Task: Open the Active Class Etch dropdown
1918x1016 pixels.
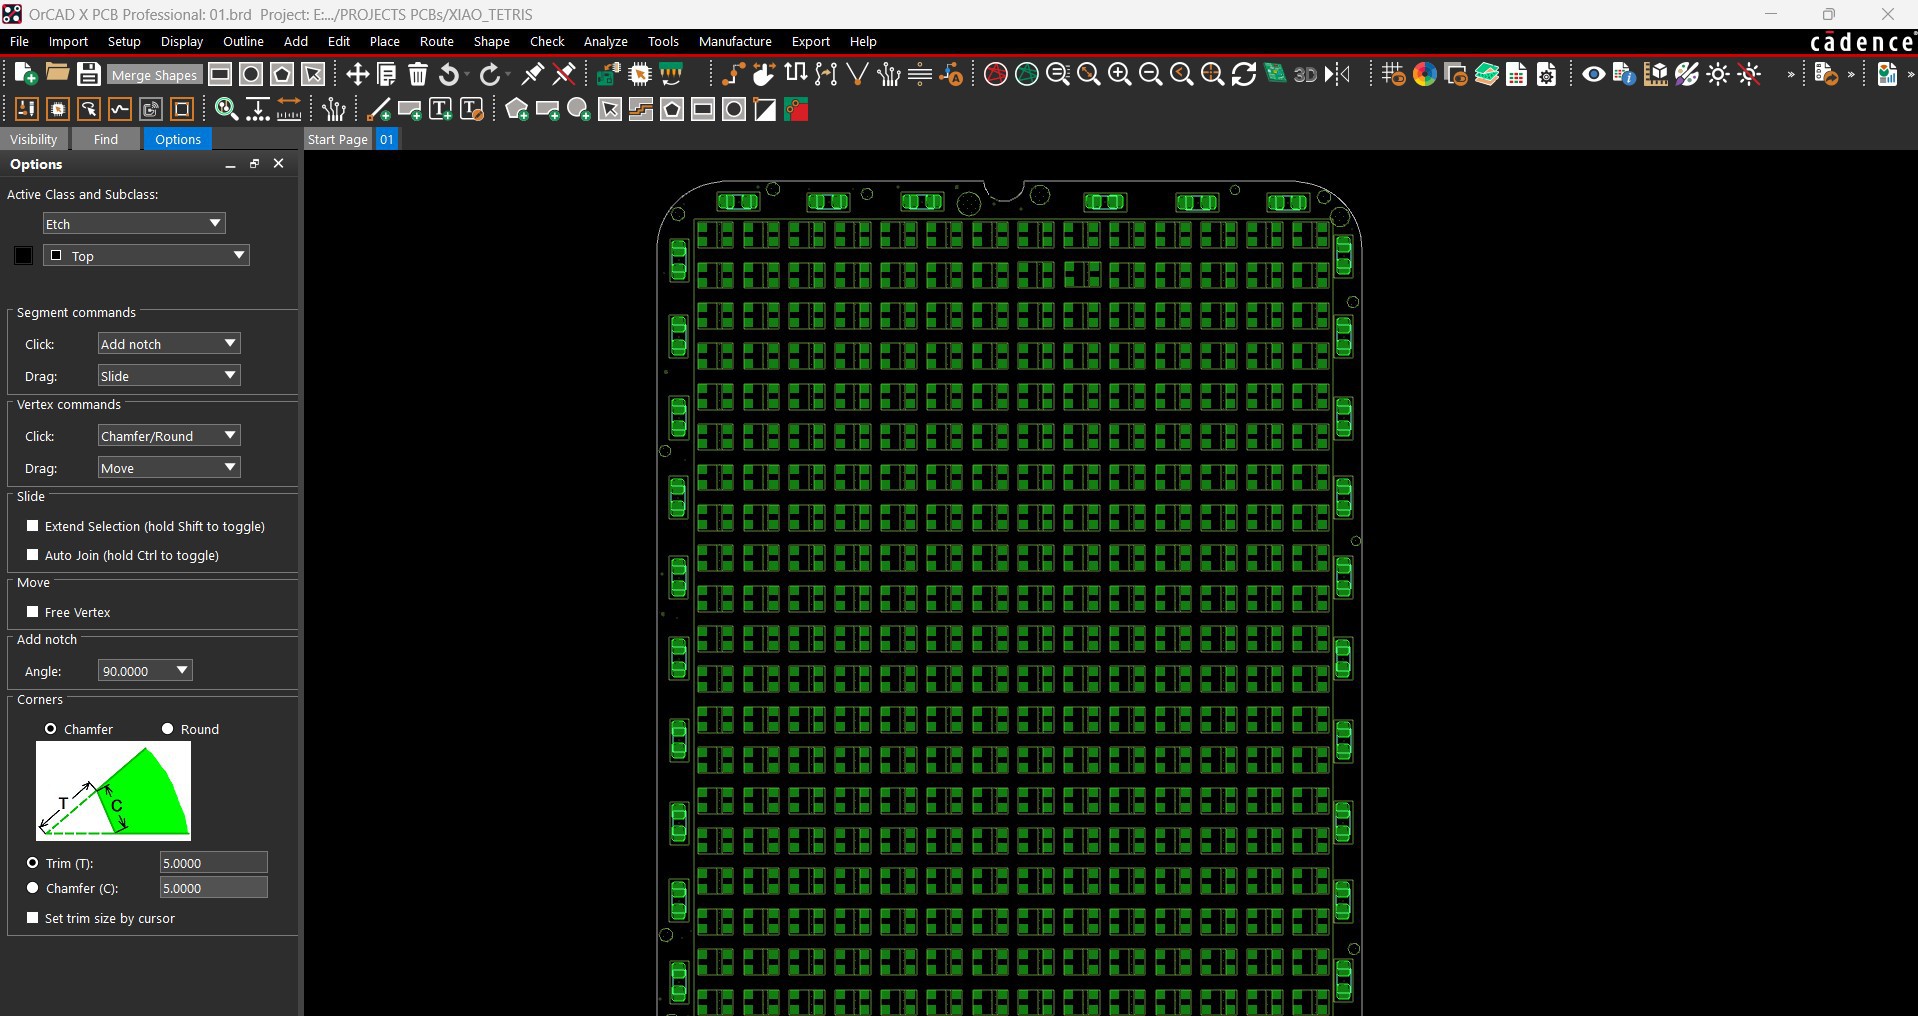Action: coord(134,224)
